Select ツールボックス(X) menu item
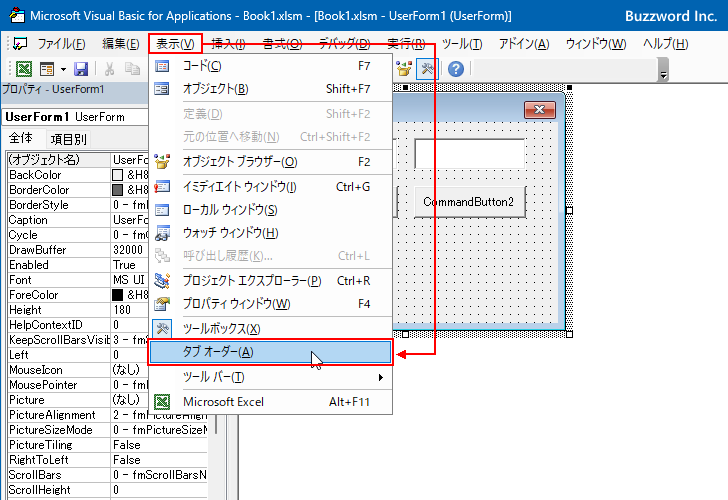Viewport: 728px width, 500px height. click(271, 329)
